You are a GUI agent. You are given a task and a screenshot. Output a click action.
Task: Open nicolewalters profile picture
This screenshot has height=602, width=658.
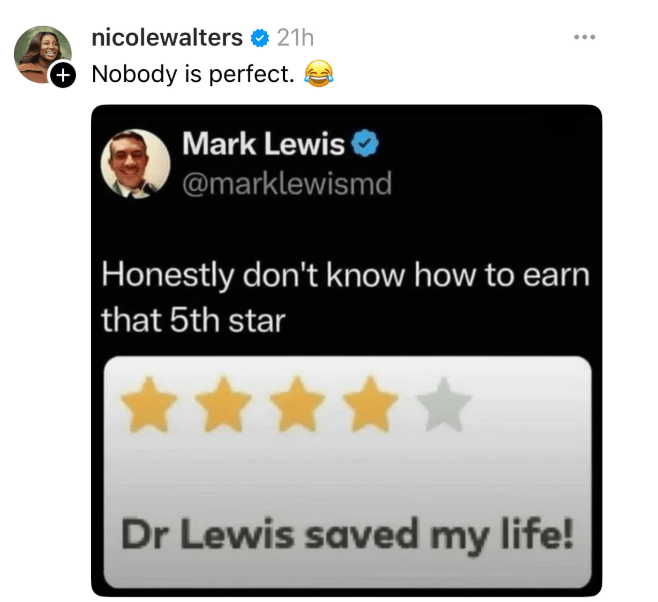pyautogui.click(x=42, y=54)
